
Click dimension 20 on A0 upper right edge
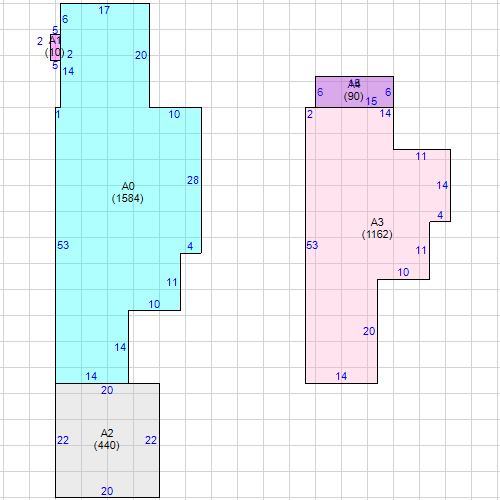[x=141, y=55]
